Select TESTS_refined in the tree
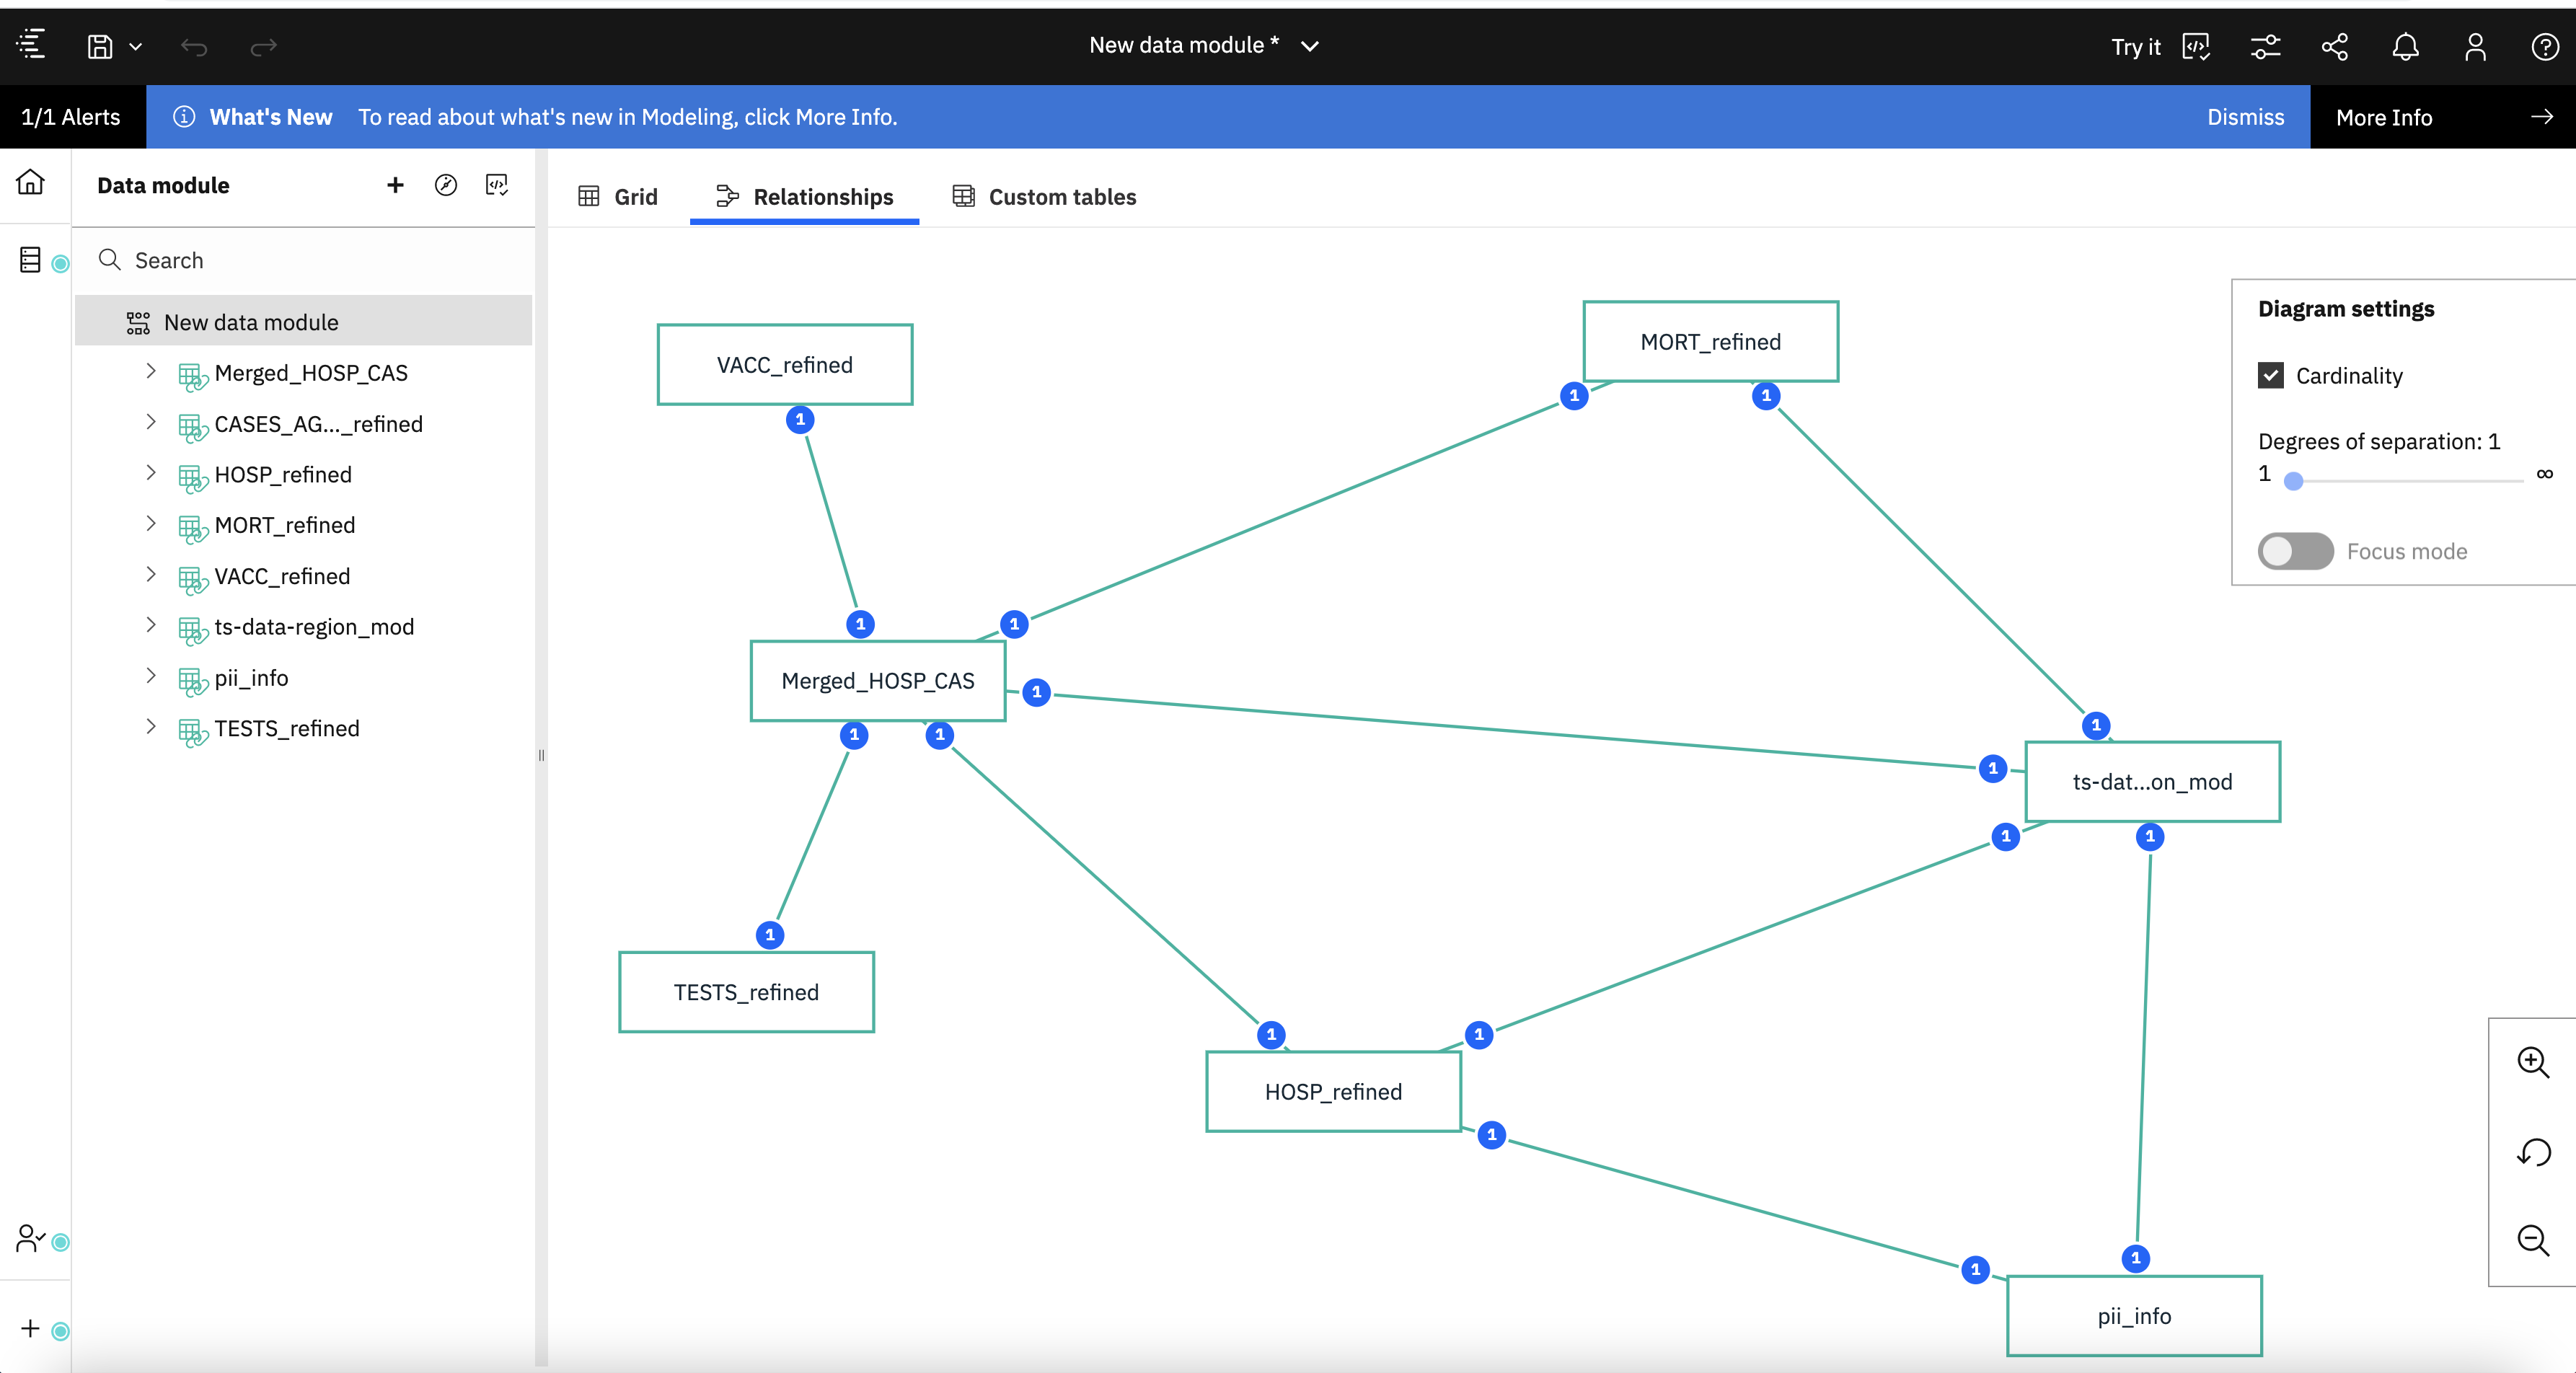2576x1373 pixels. (286, 729)
